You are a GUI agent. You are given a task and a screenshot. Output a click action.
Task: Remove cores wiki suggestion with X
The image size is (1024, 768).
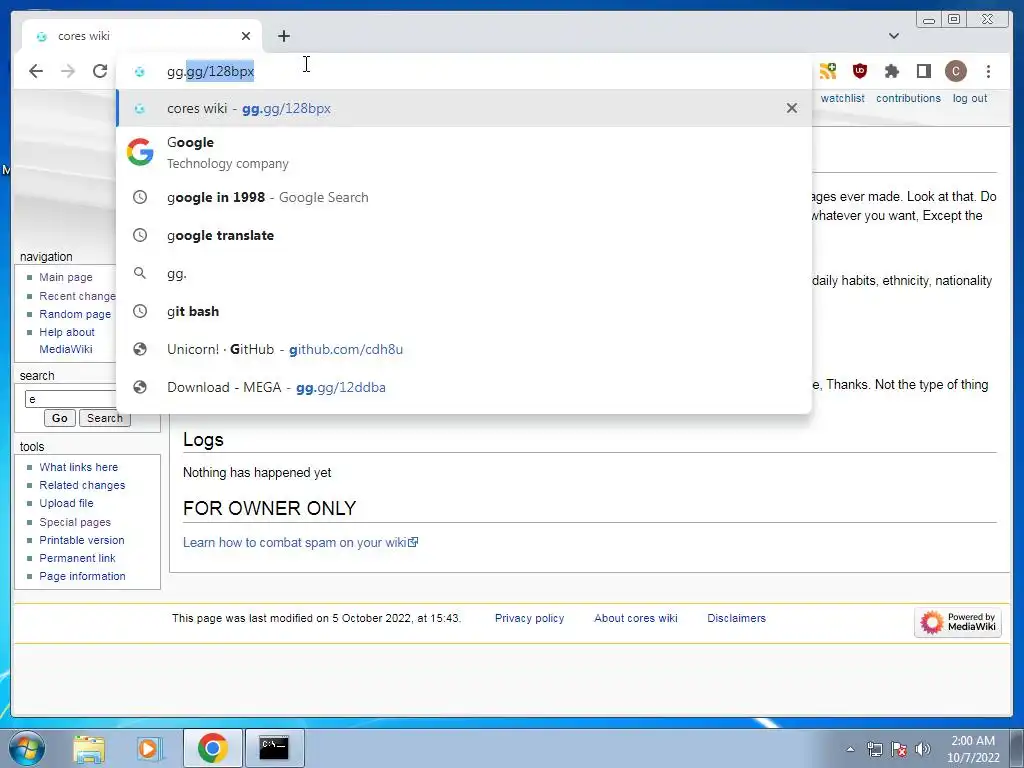(x=792, y=108)
